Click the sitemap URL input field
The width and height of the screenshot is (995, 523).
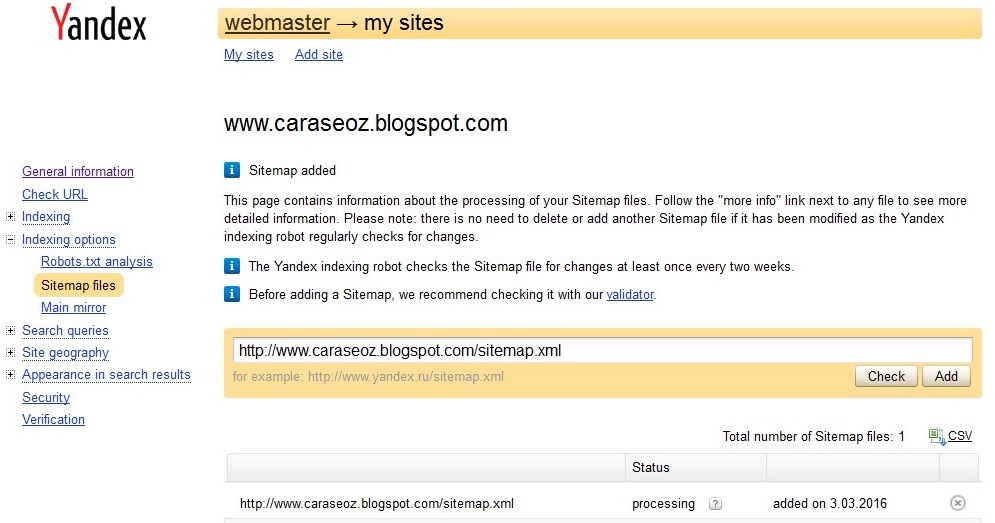click(602, 351)
